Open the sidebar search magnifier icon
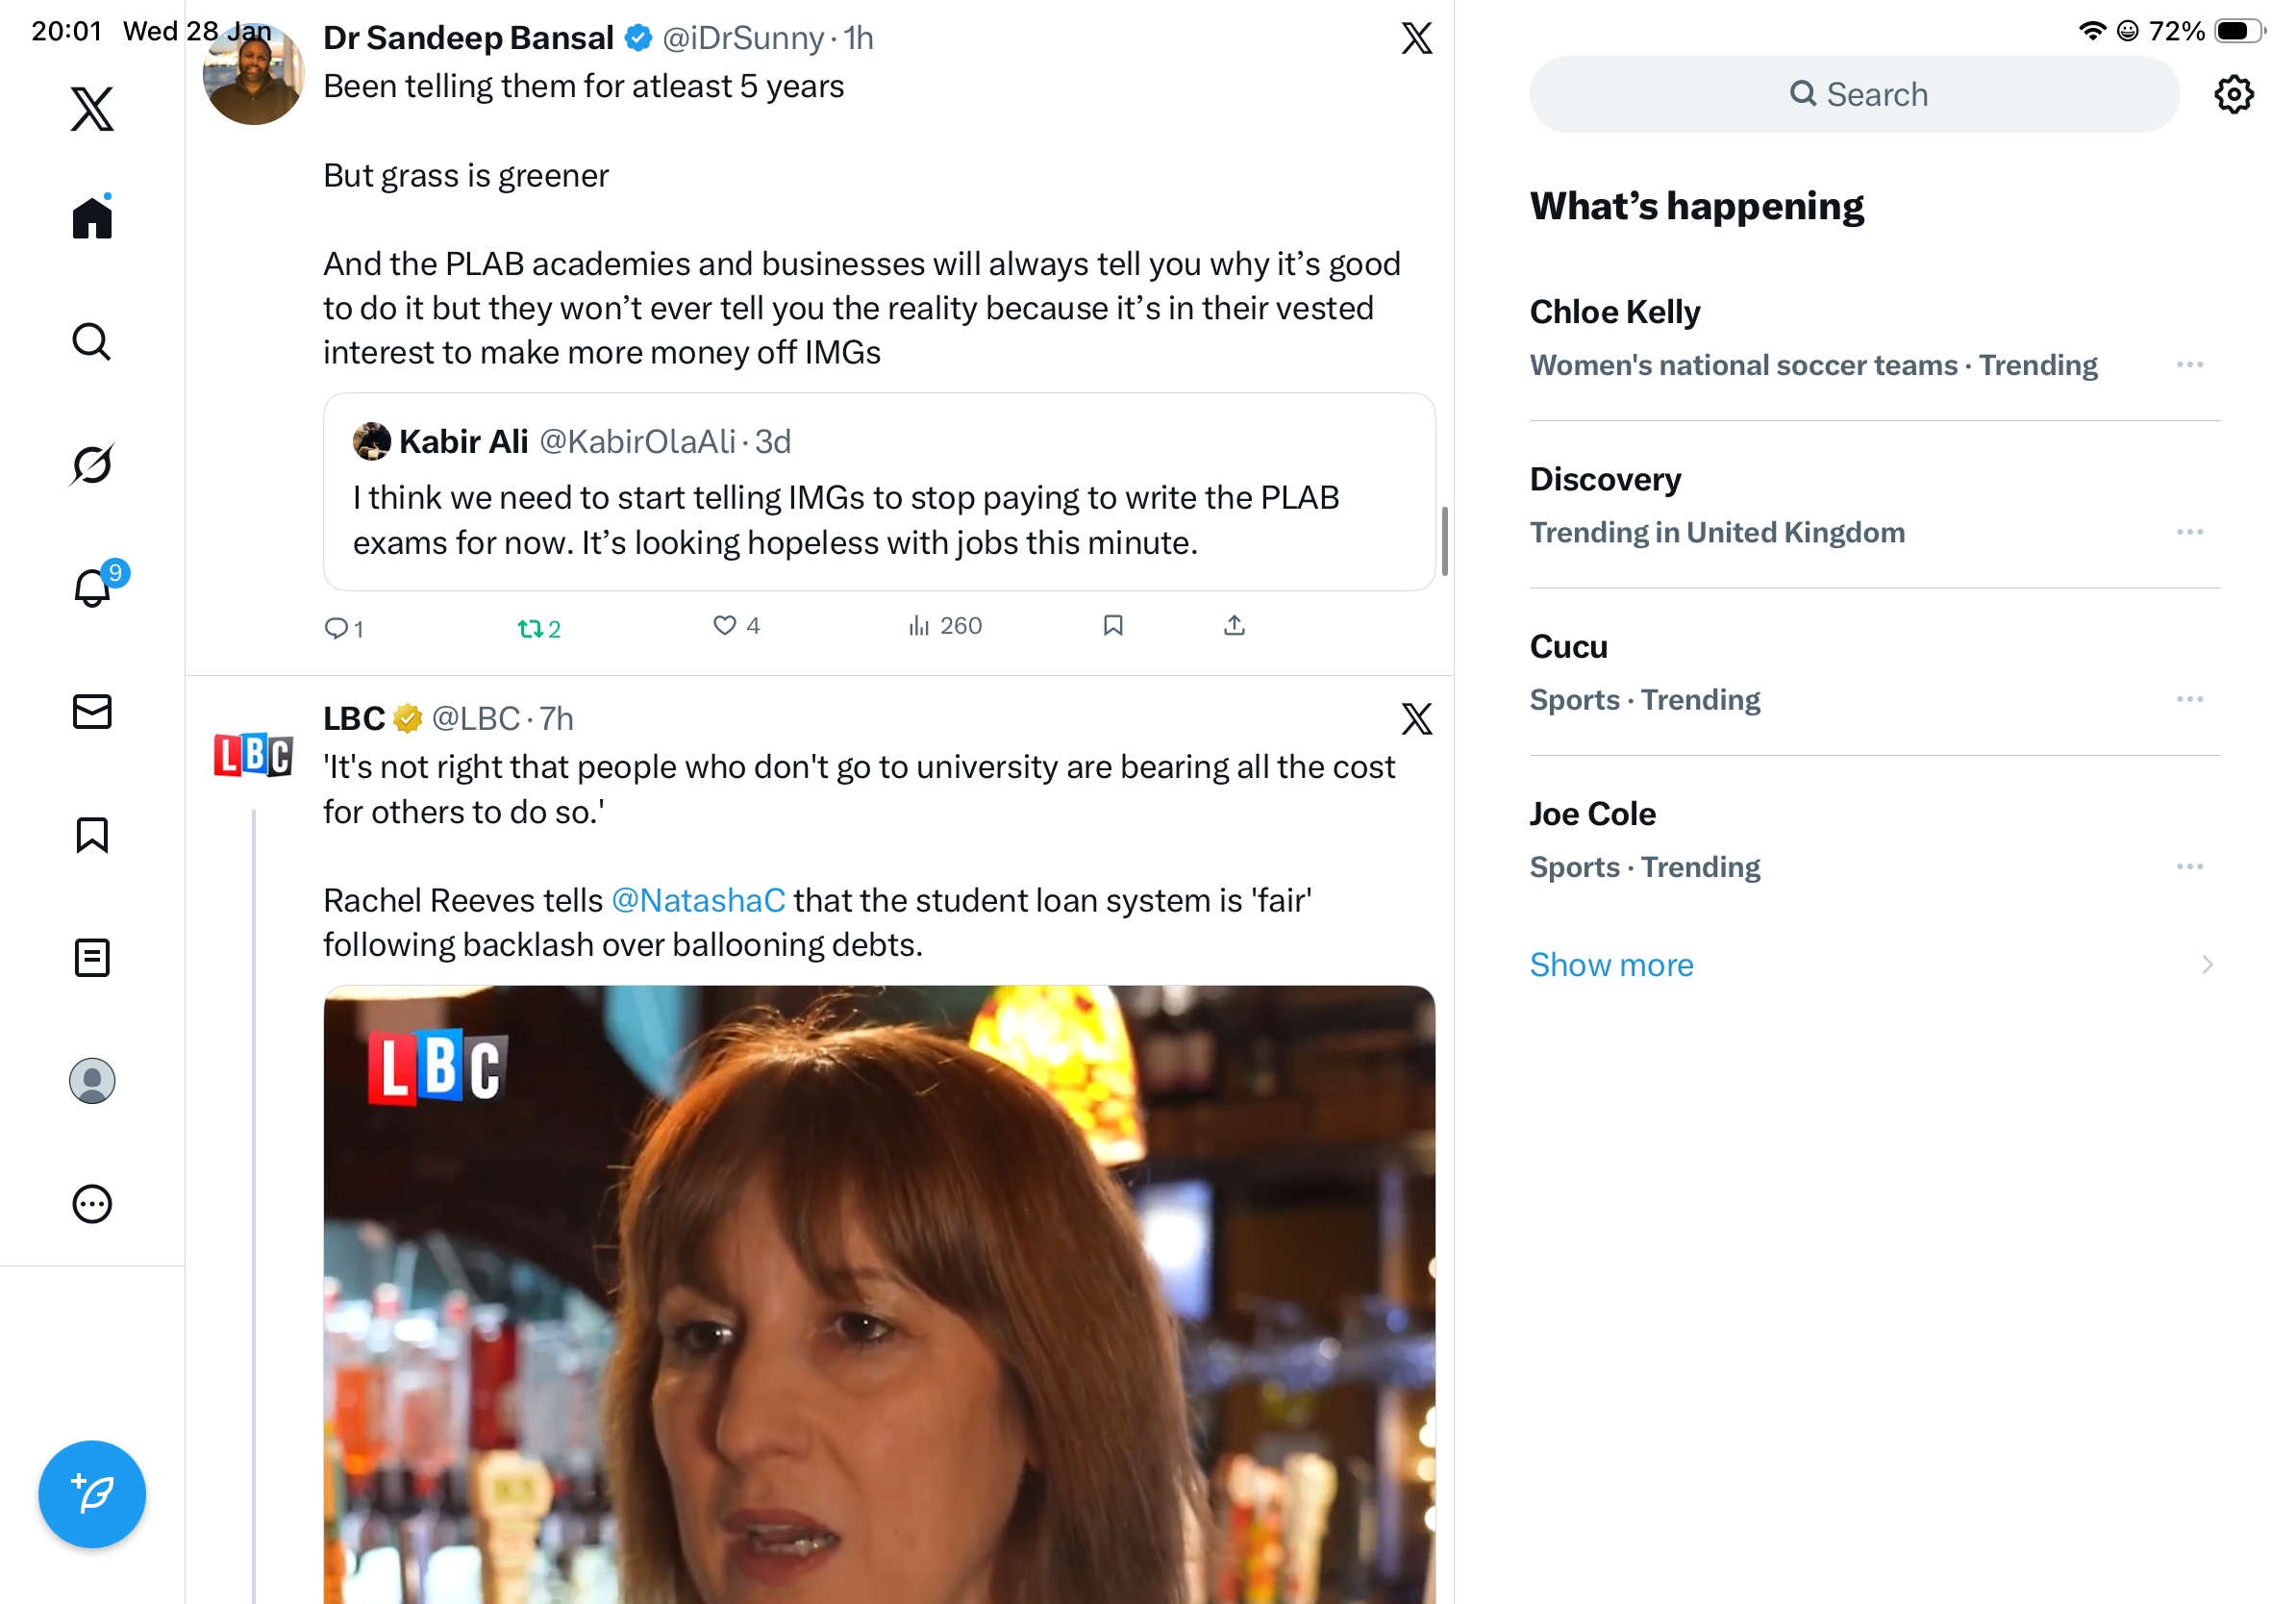 92,341
